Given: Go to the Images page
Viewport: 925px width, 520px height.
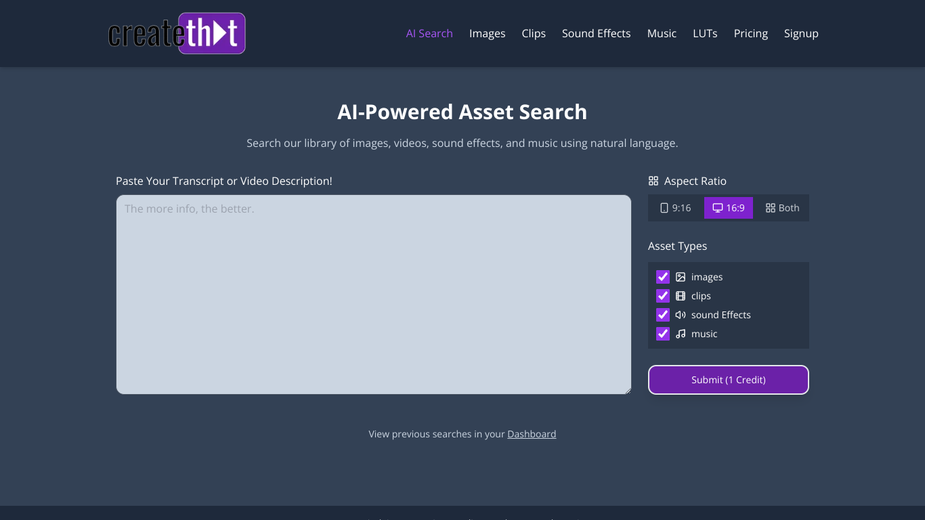Looking at the screenshot, I should pyautogui.click(x=487, y=34).
